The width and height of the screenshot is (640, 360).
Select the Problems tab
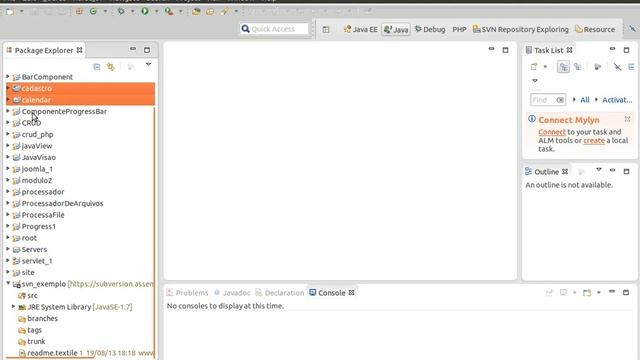pos(188,293)
